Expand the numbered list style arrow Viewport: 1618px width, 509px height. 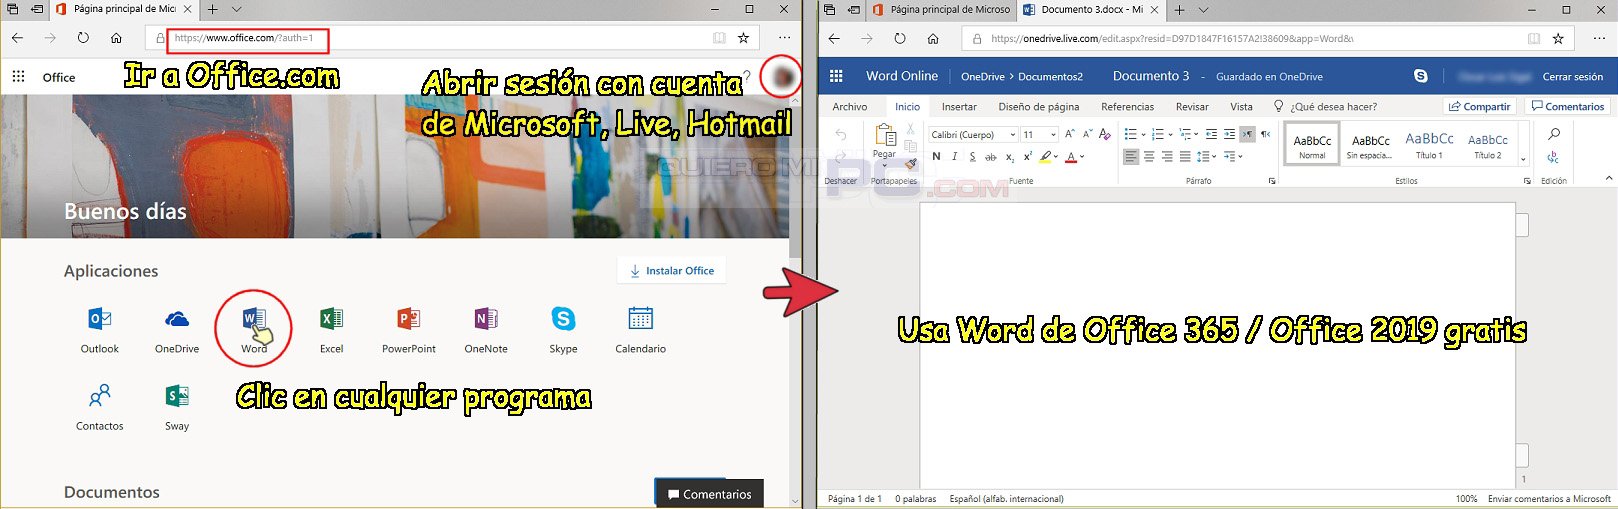tap(1170, 134)
